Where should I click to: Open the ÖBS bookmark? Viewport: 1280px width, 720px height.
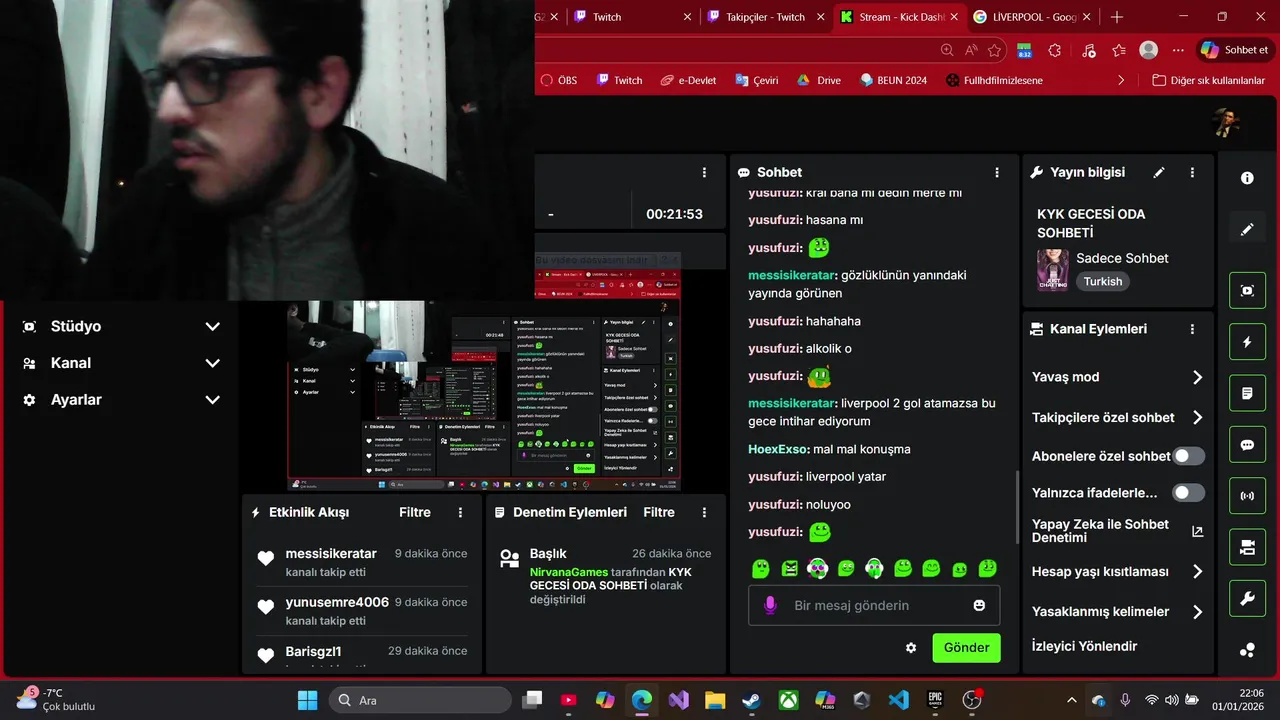coord(558,80)
